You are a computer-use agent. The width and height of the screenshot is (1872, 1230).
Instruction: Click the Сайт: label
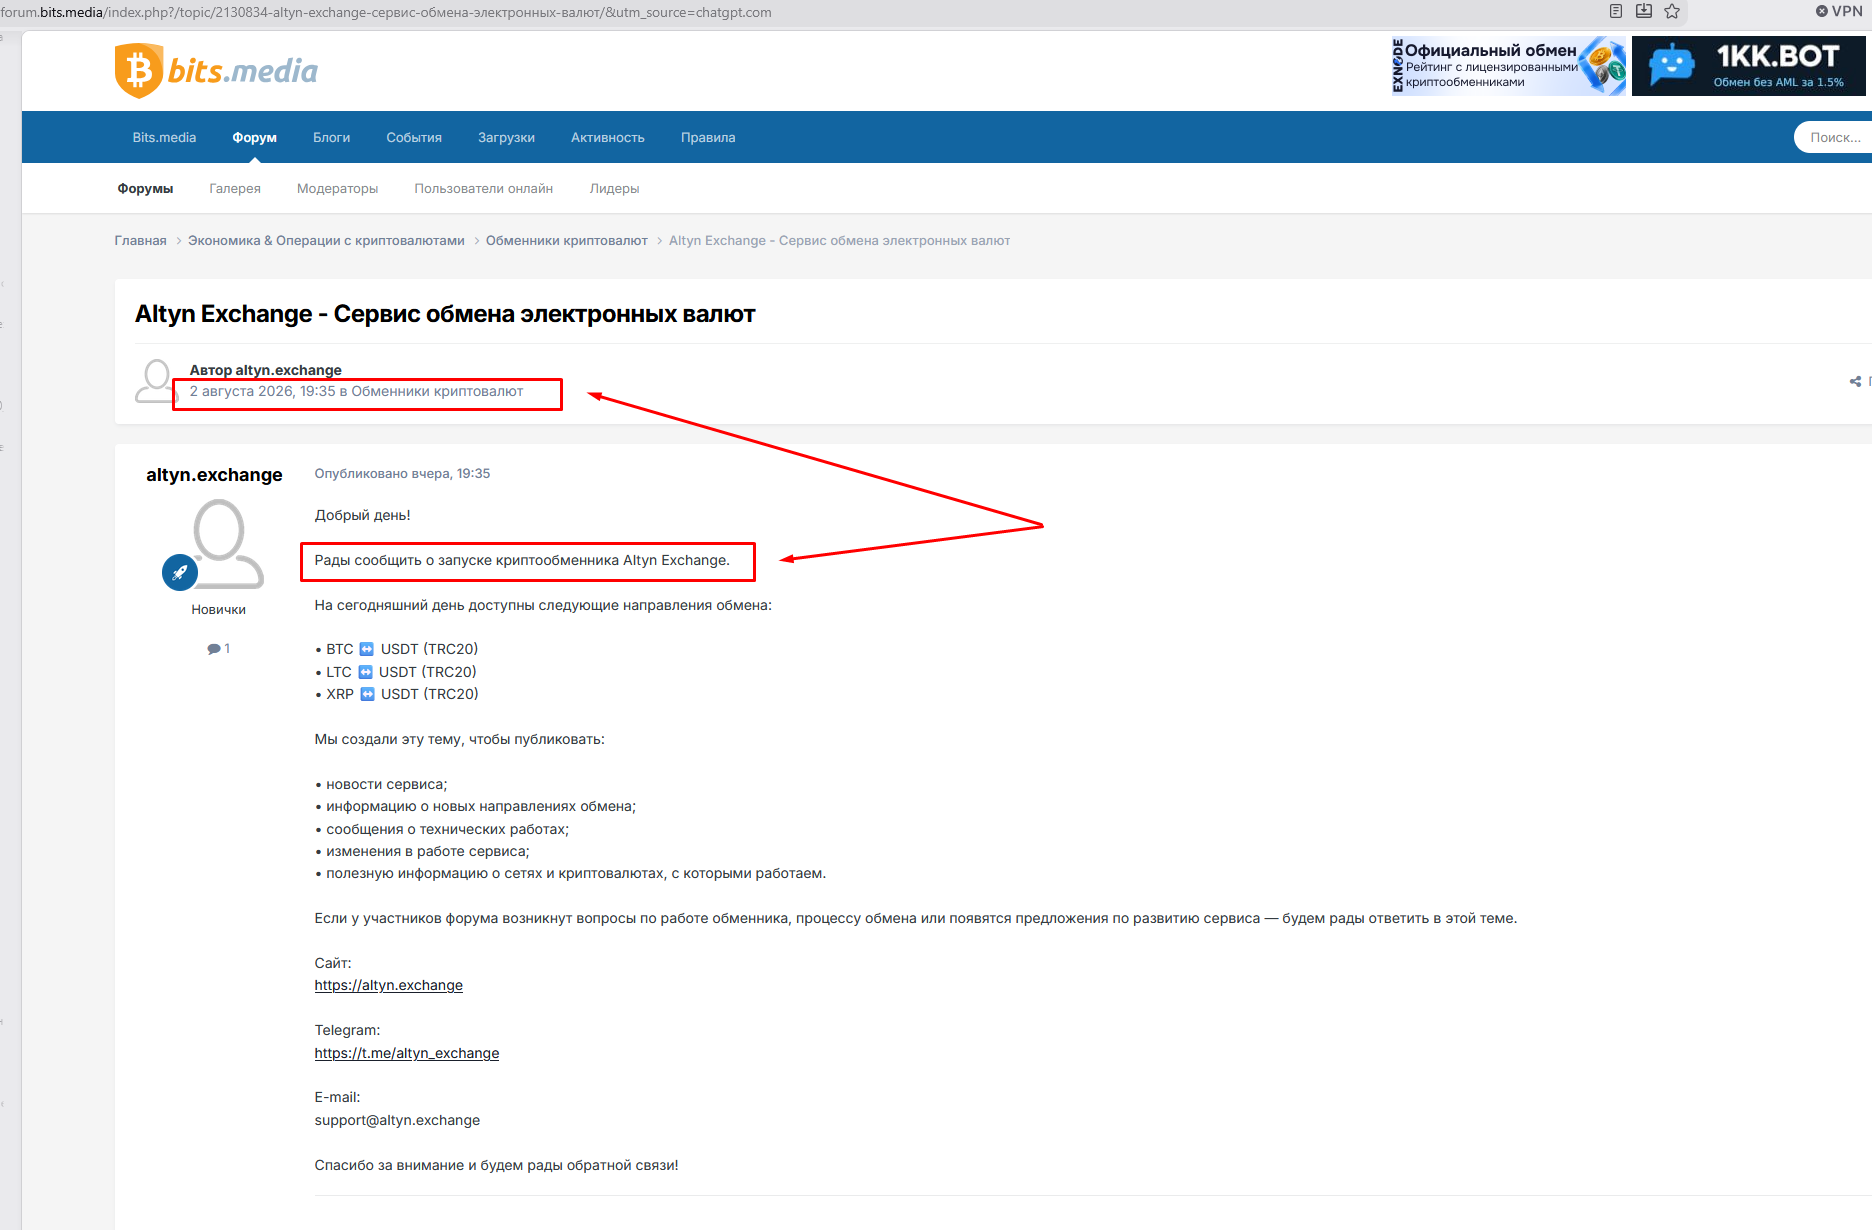tap(333, 964)
